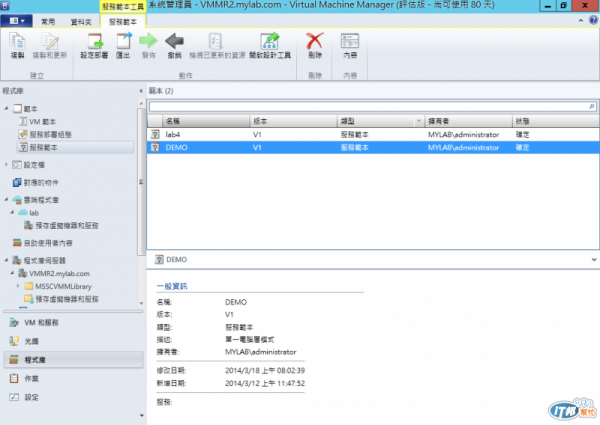Sort by the 狀態 column header
This screenshot has height=425, width=600.
click(556, 121)
